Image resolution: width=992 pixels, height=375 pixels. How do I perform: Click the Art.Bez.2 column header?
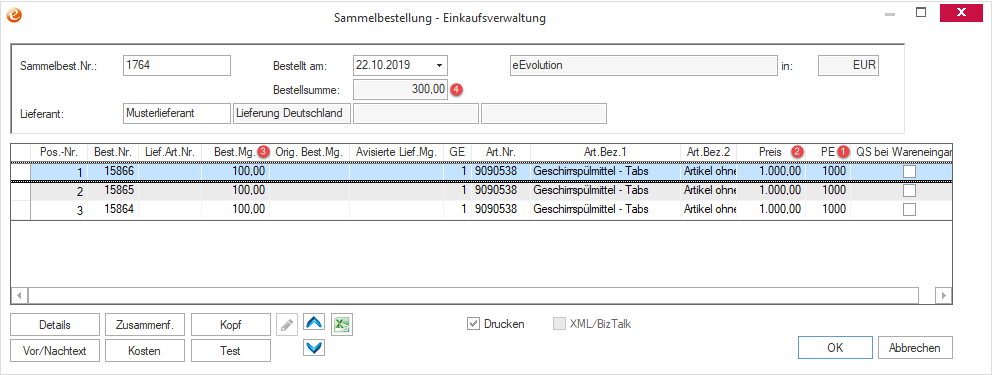[709, 152]
